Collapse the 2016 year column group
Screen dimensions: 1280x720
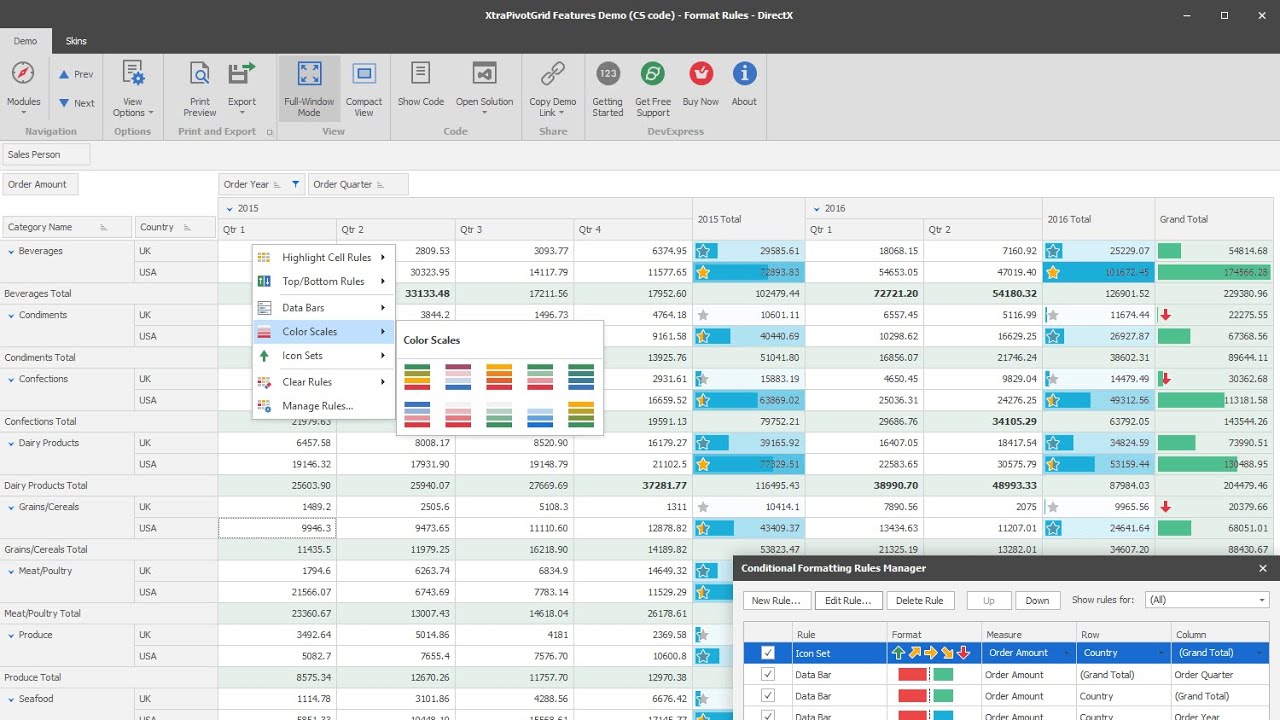[x=816, y=209]
